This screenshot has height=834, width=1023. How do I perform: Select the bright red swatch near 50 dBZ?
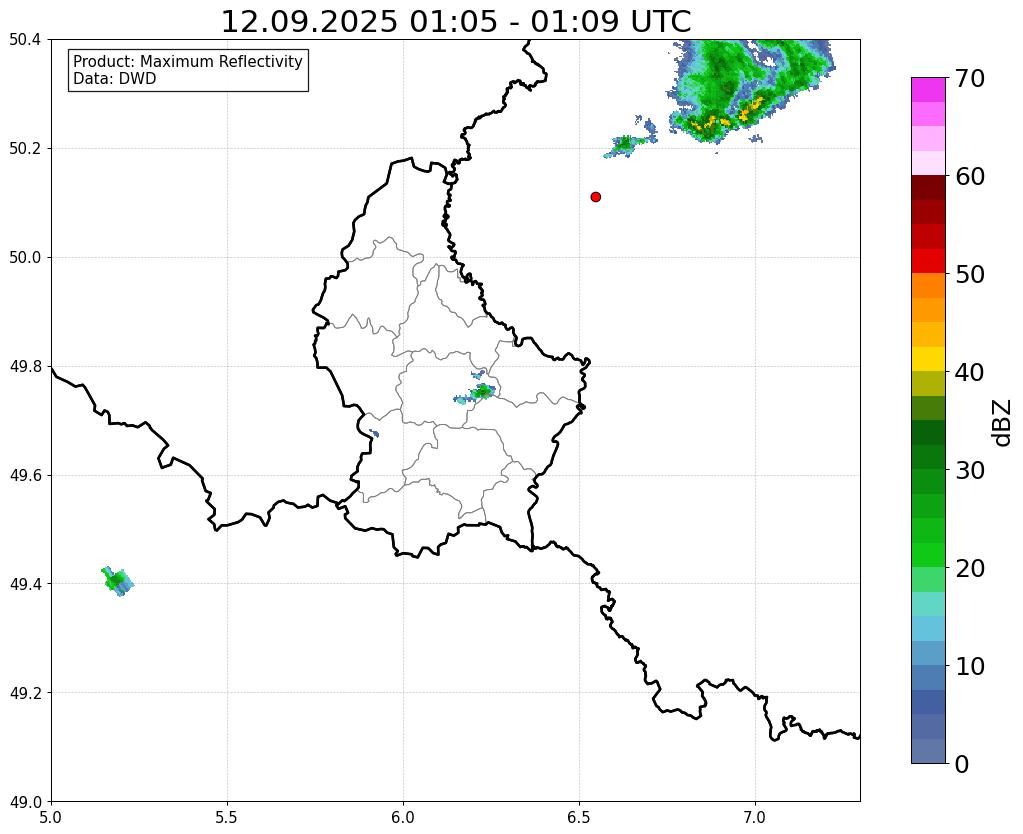point(928,261)
